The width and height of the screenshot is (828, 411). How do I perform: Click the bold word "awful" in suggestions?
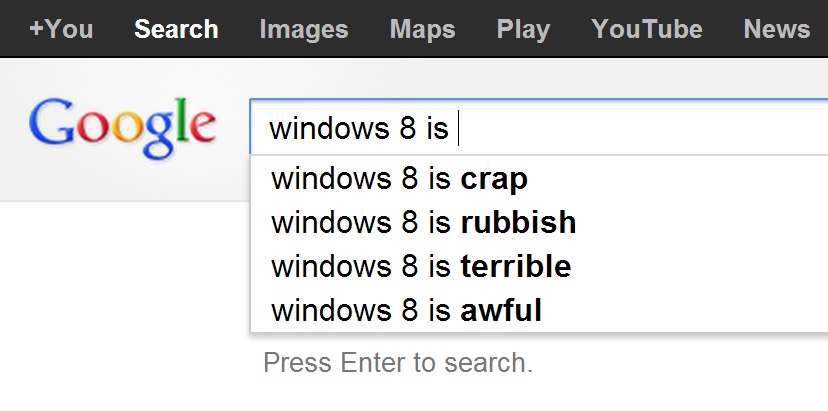[501, 311]
